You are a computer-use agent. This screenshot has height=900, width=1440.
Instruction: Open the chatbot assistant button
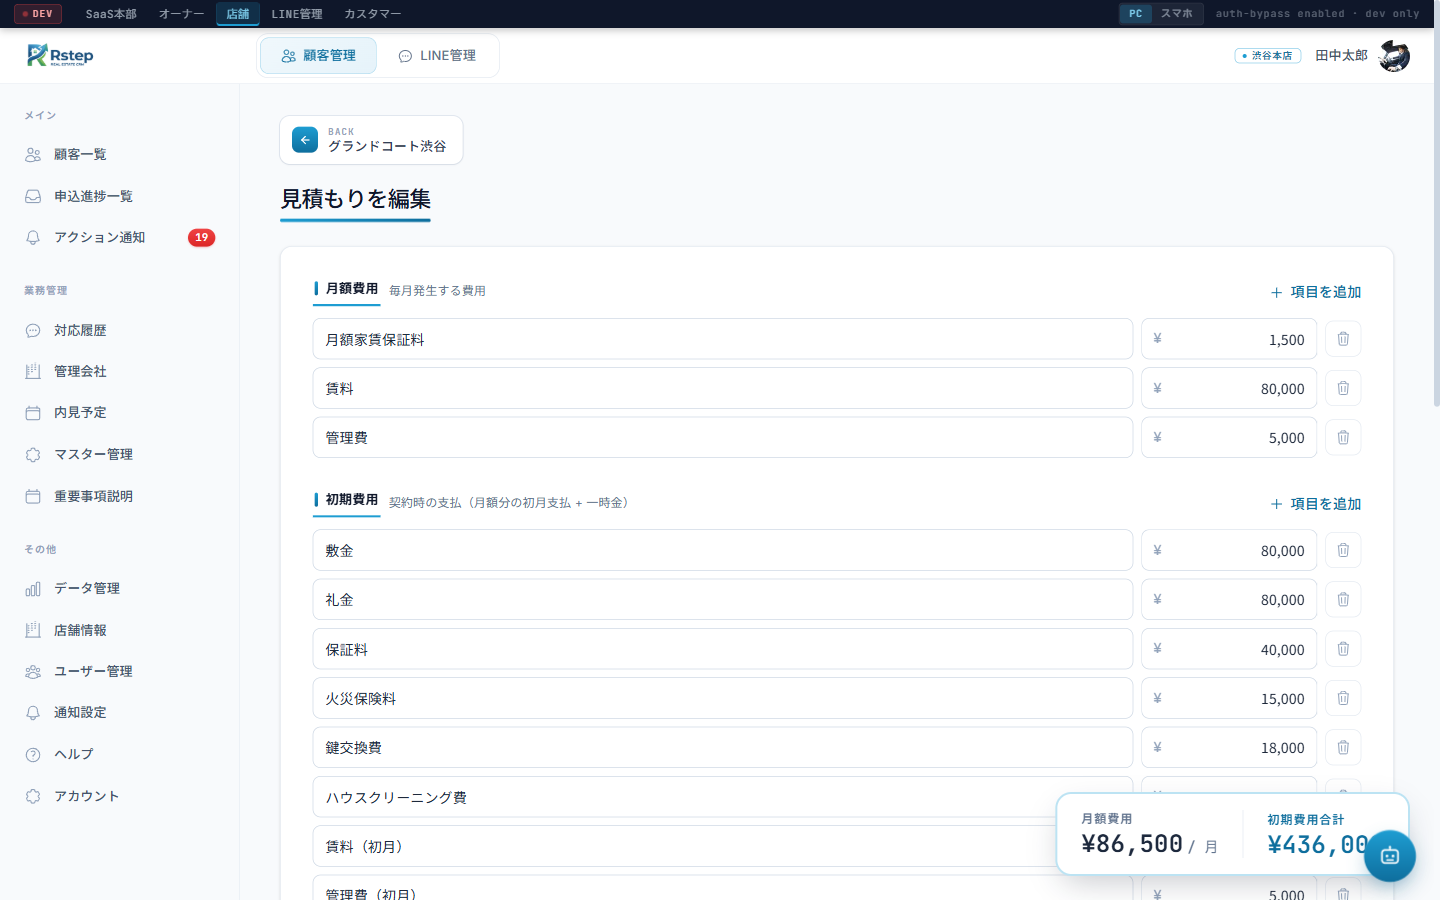coord(1390,856)
